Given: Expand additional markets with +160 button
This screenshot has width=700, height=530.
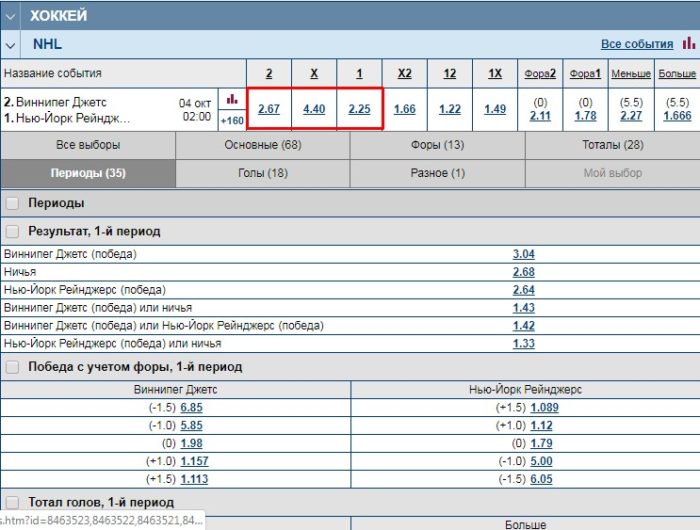Looking at the screenshot, I should (232, 120).
